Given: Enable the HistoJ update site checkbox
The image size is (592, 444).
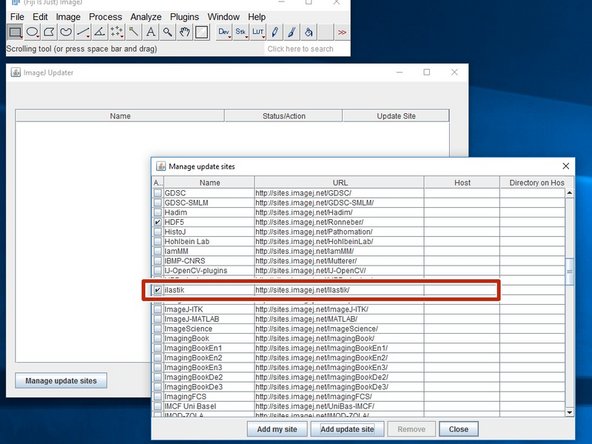Looking at the screenshot, I should (158, 232).
